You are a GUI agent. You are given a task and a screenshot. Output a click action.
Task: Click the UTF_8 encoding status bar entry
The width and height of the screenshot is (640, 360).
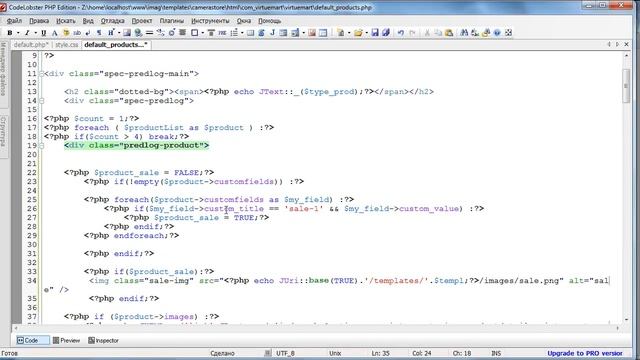pyautogui.click(x=285, y=353)
